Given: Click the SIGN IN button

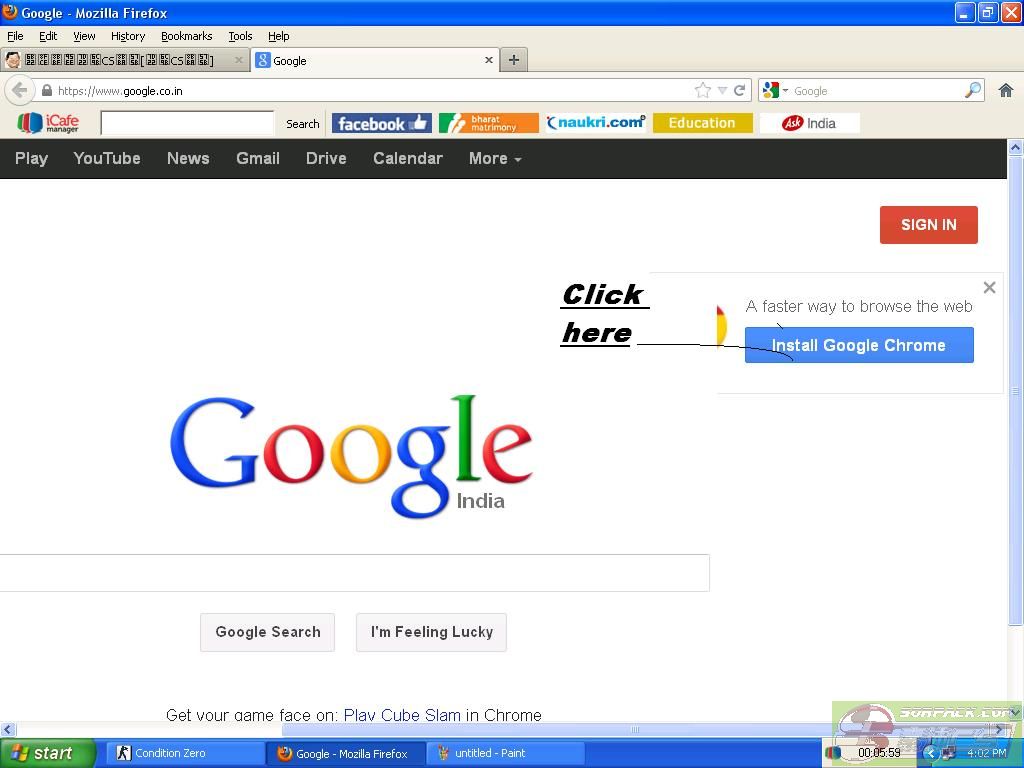Looking at the screenshot, I should pos(928,225).
